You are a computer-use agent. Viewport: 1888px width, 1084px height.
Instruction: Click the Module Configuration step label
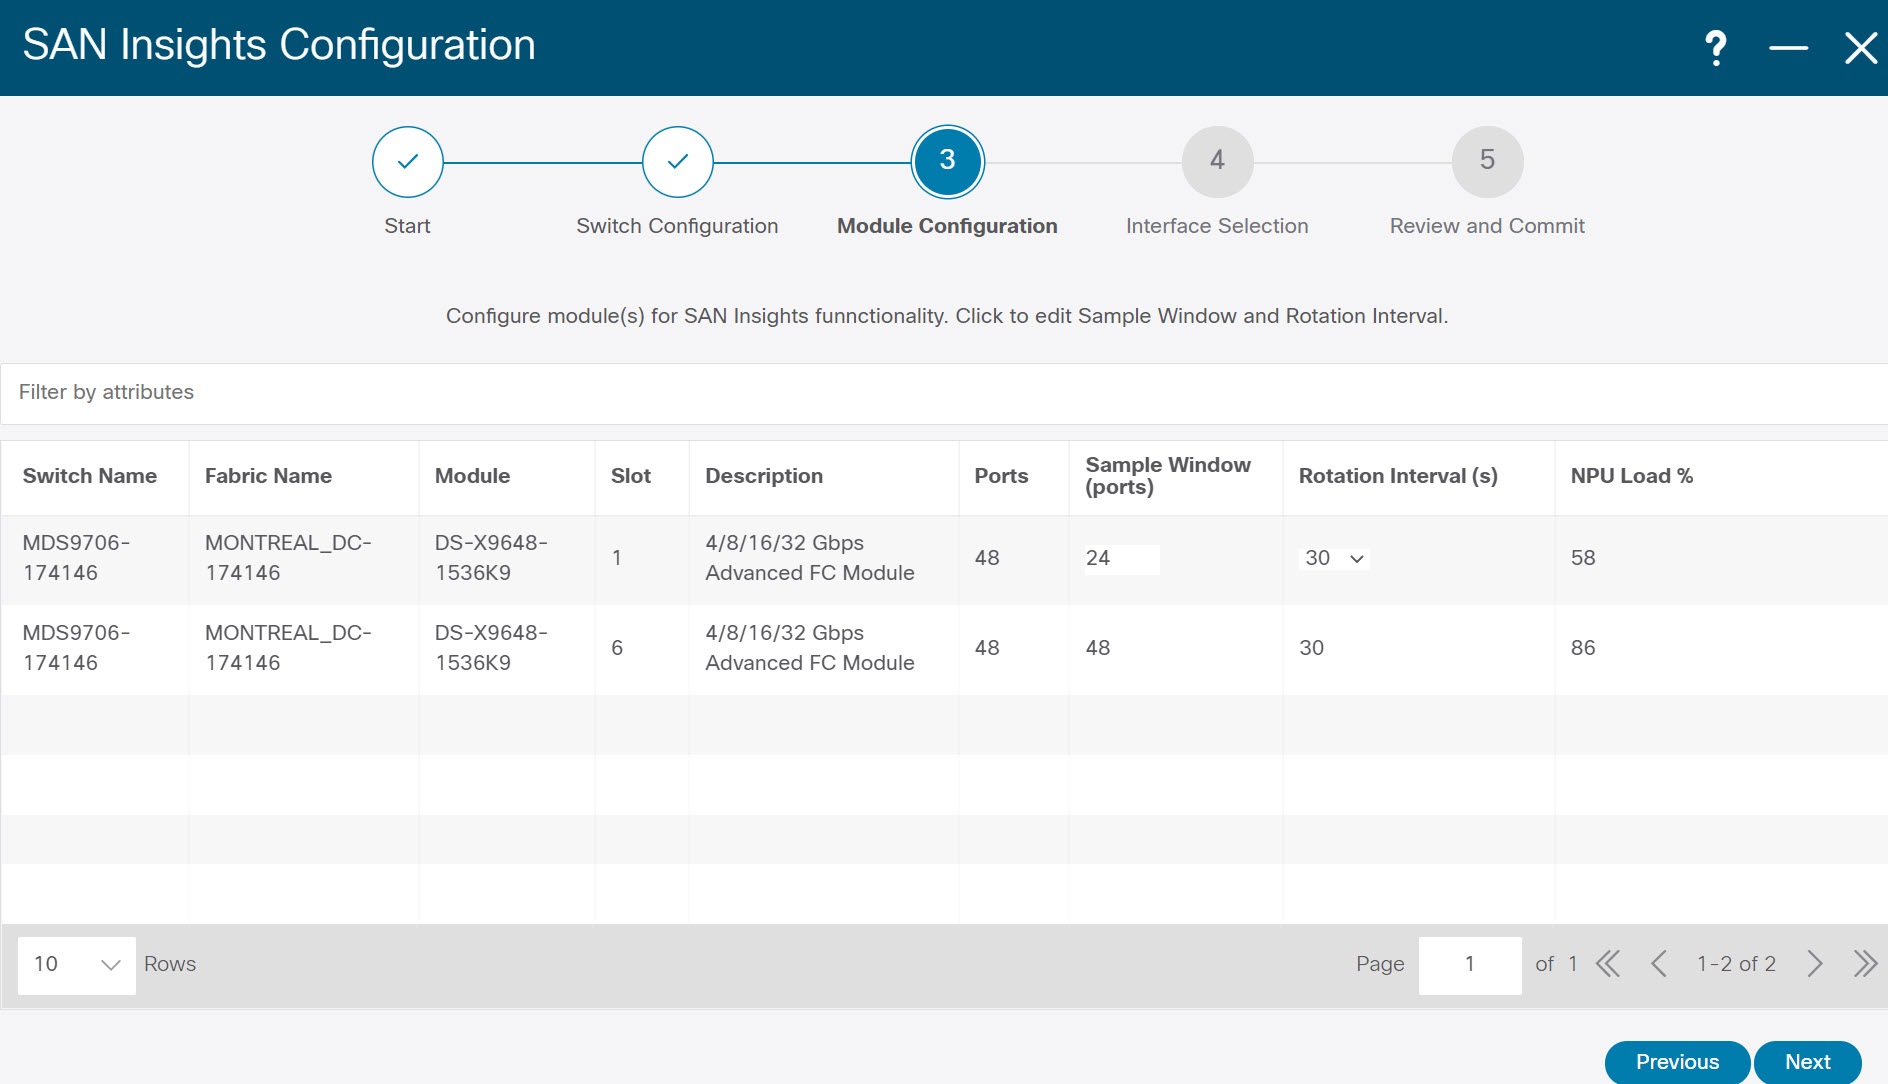946,225
